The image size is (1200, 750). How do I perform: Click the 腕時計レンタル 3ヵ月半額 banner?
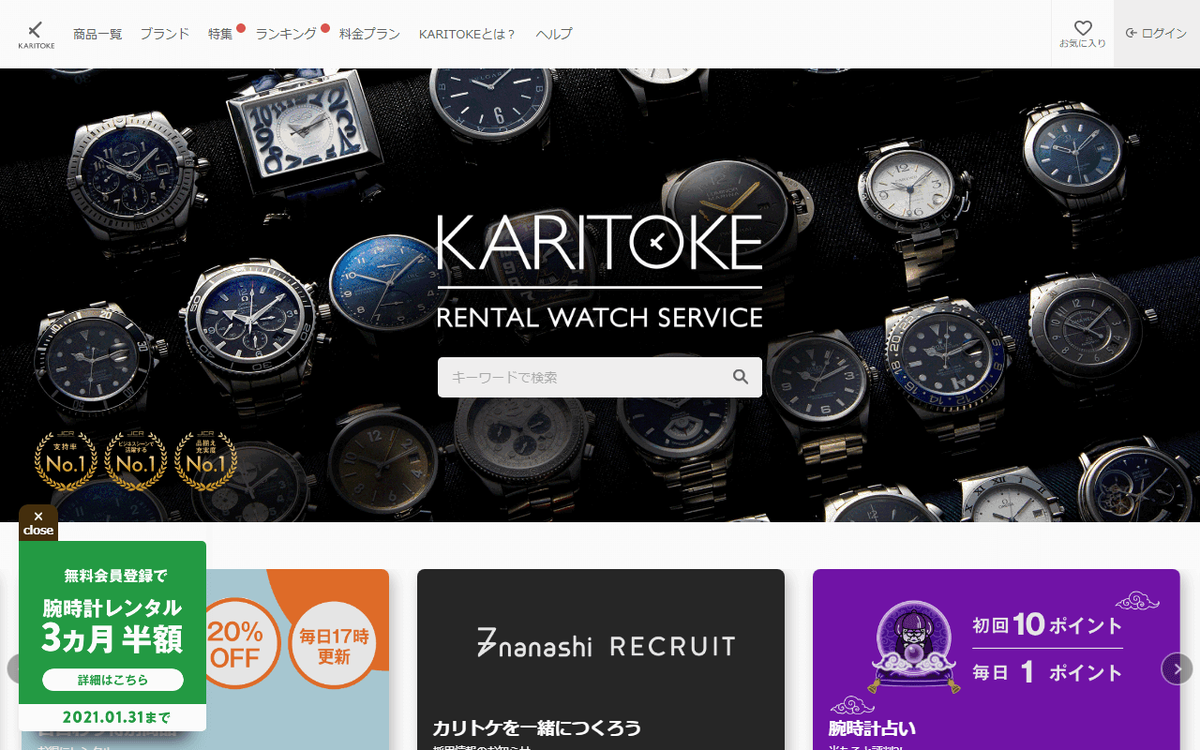point(113,635)
